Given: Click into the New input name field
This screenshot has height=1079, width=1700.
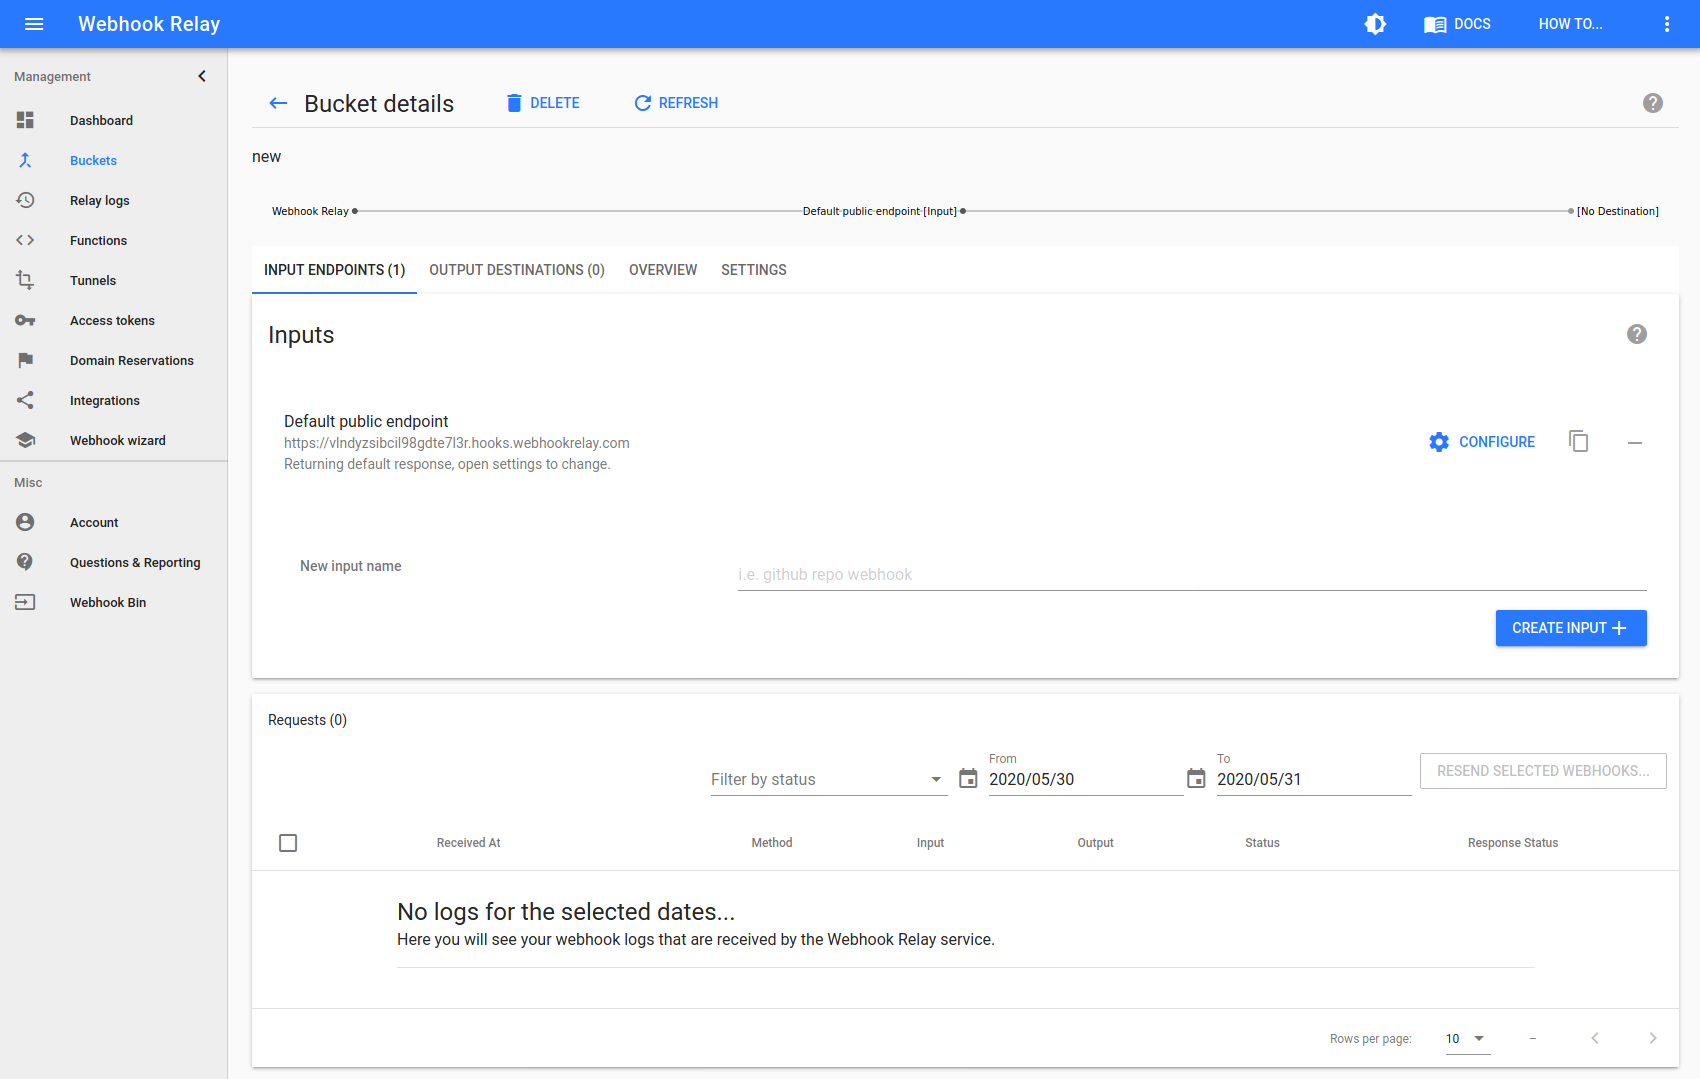Looking at the screenshot, I should pos(1191,574).
